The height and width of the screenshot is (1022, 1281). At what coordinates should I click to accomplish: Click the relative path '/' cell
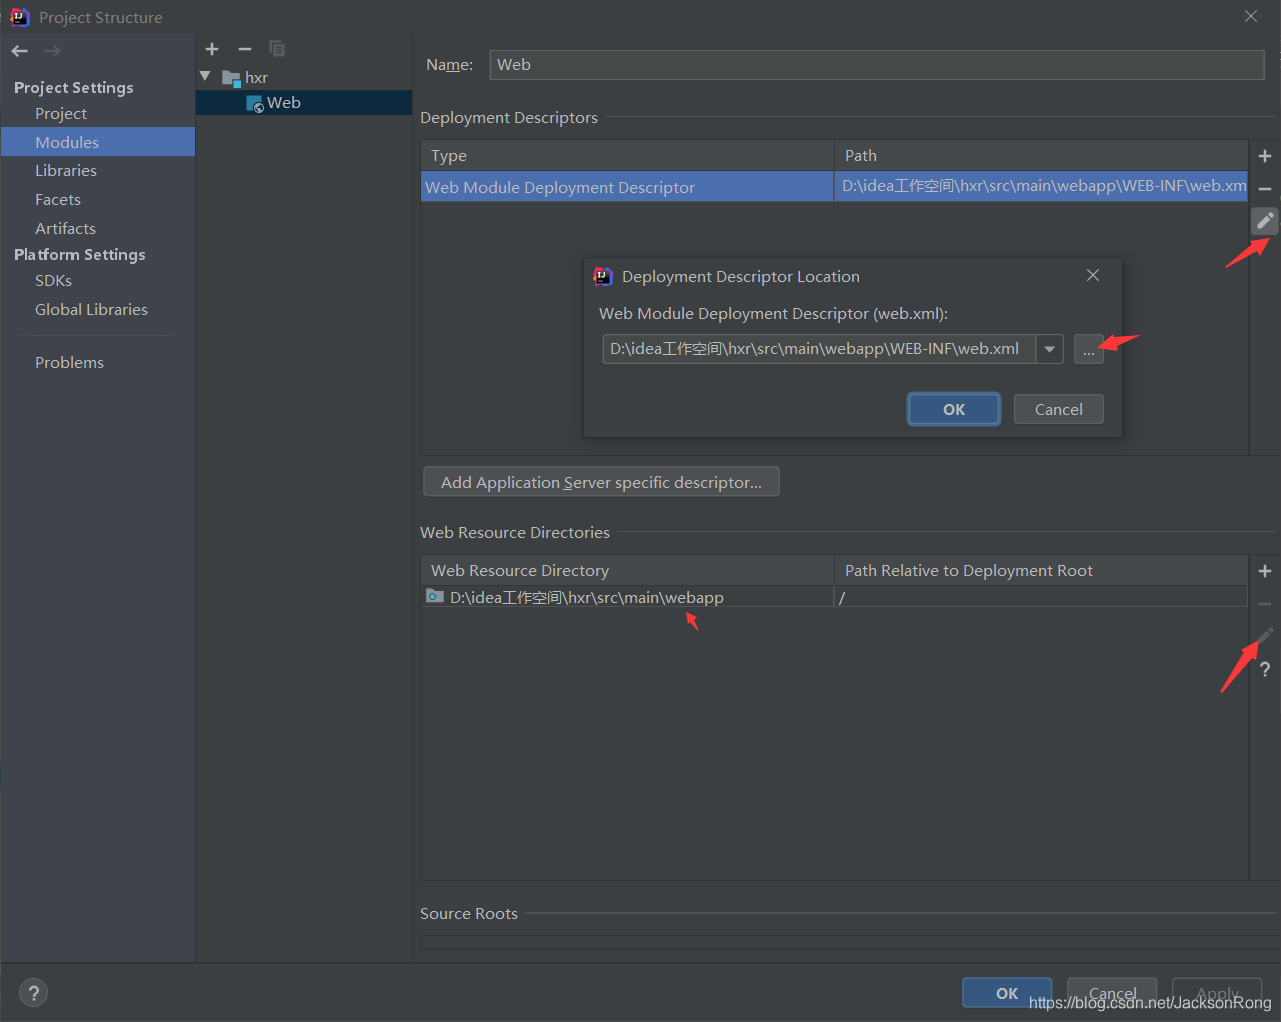point(1041,597)
